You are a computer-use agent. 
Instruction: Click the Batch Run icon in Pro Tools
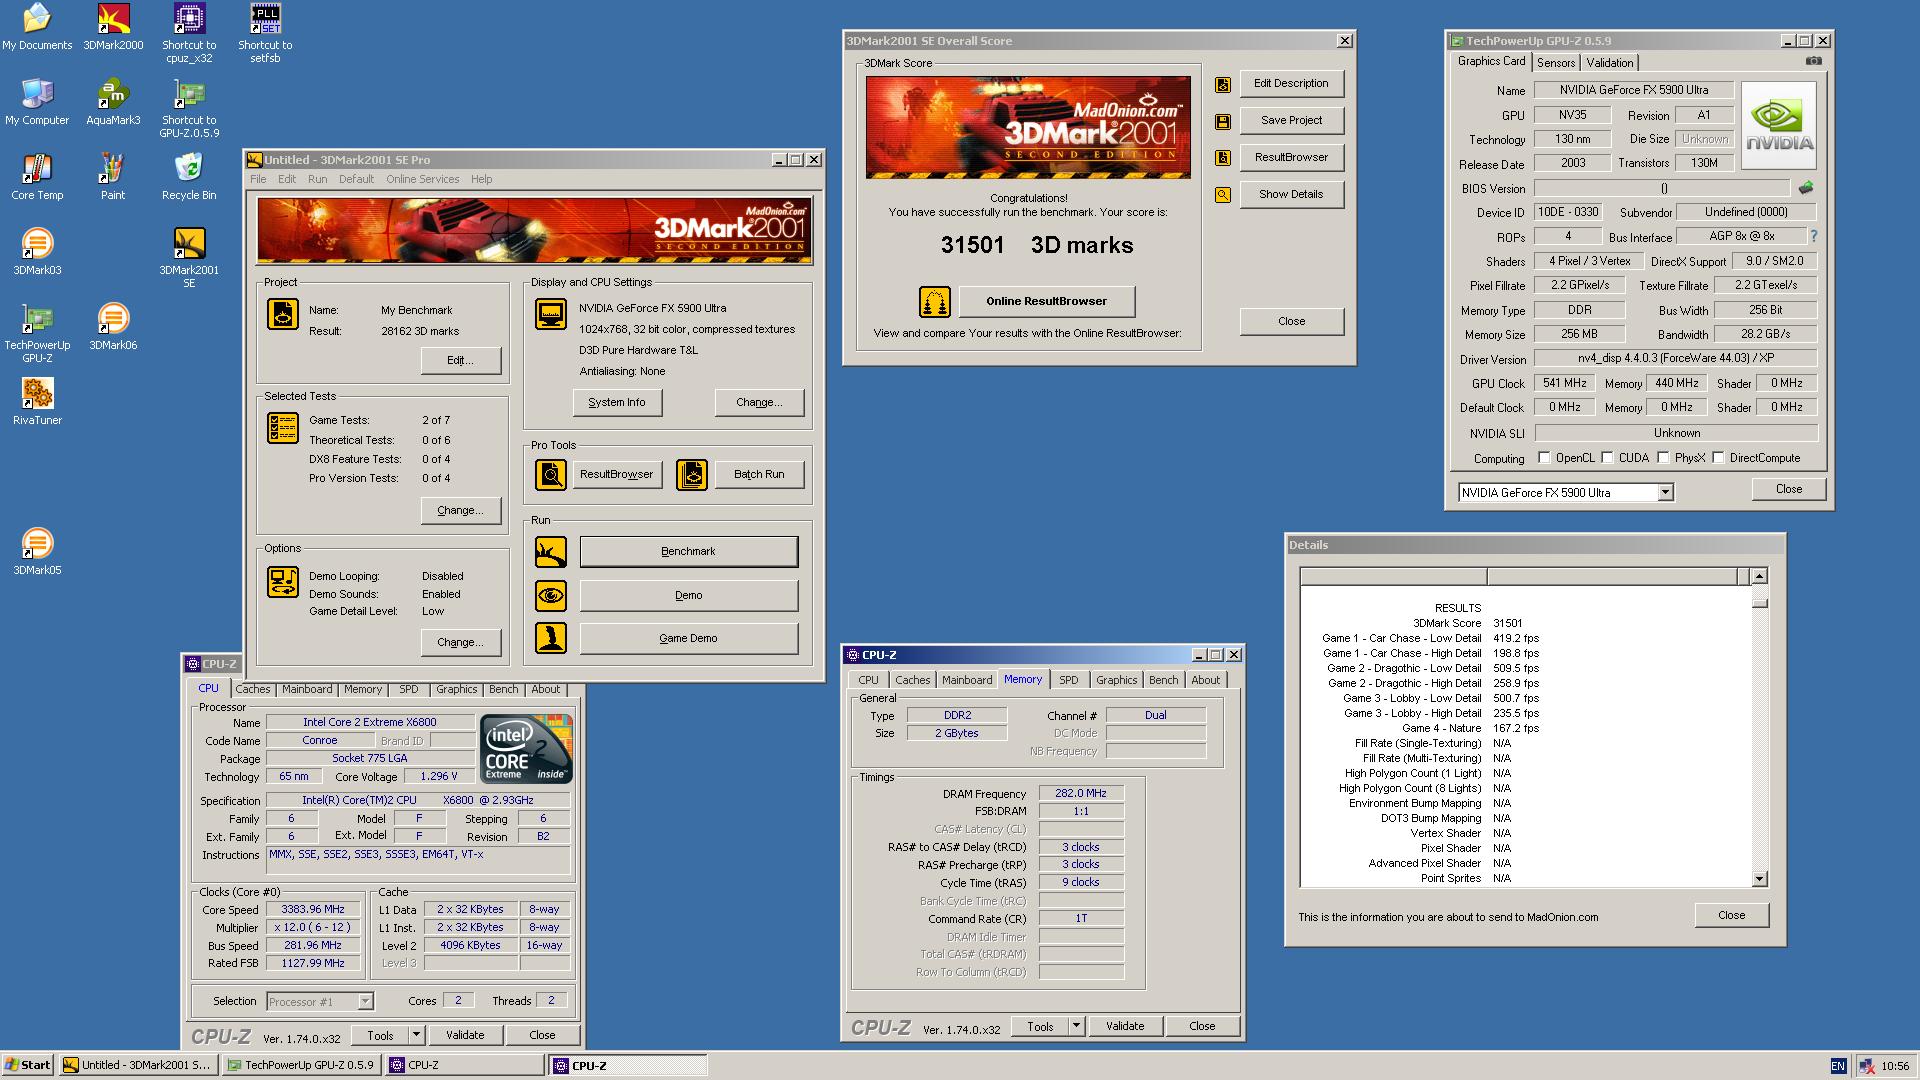pyautogui.click(x=692, y=474)
